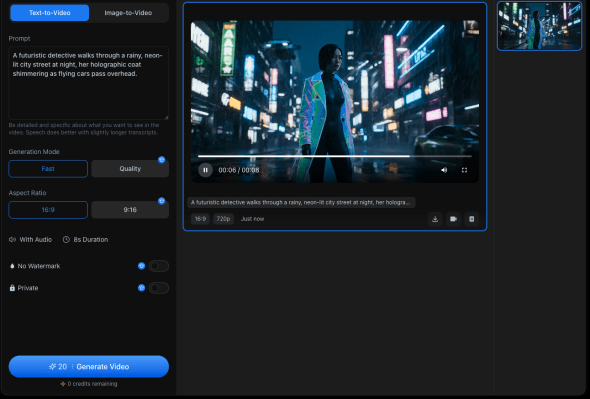Viewport: 590px width, 399px height.
Task: Seek on the video progress bar
Action: 335,156
